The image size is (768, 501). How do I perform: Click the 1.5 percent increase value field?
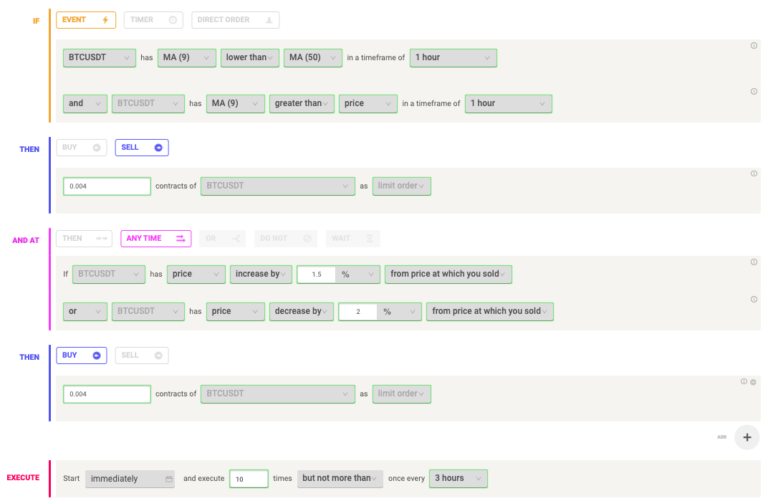pyautogui.click(x=316, y=274)
